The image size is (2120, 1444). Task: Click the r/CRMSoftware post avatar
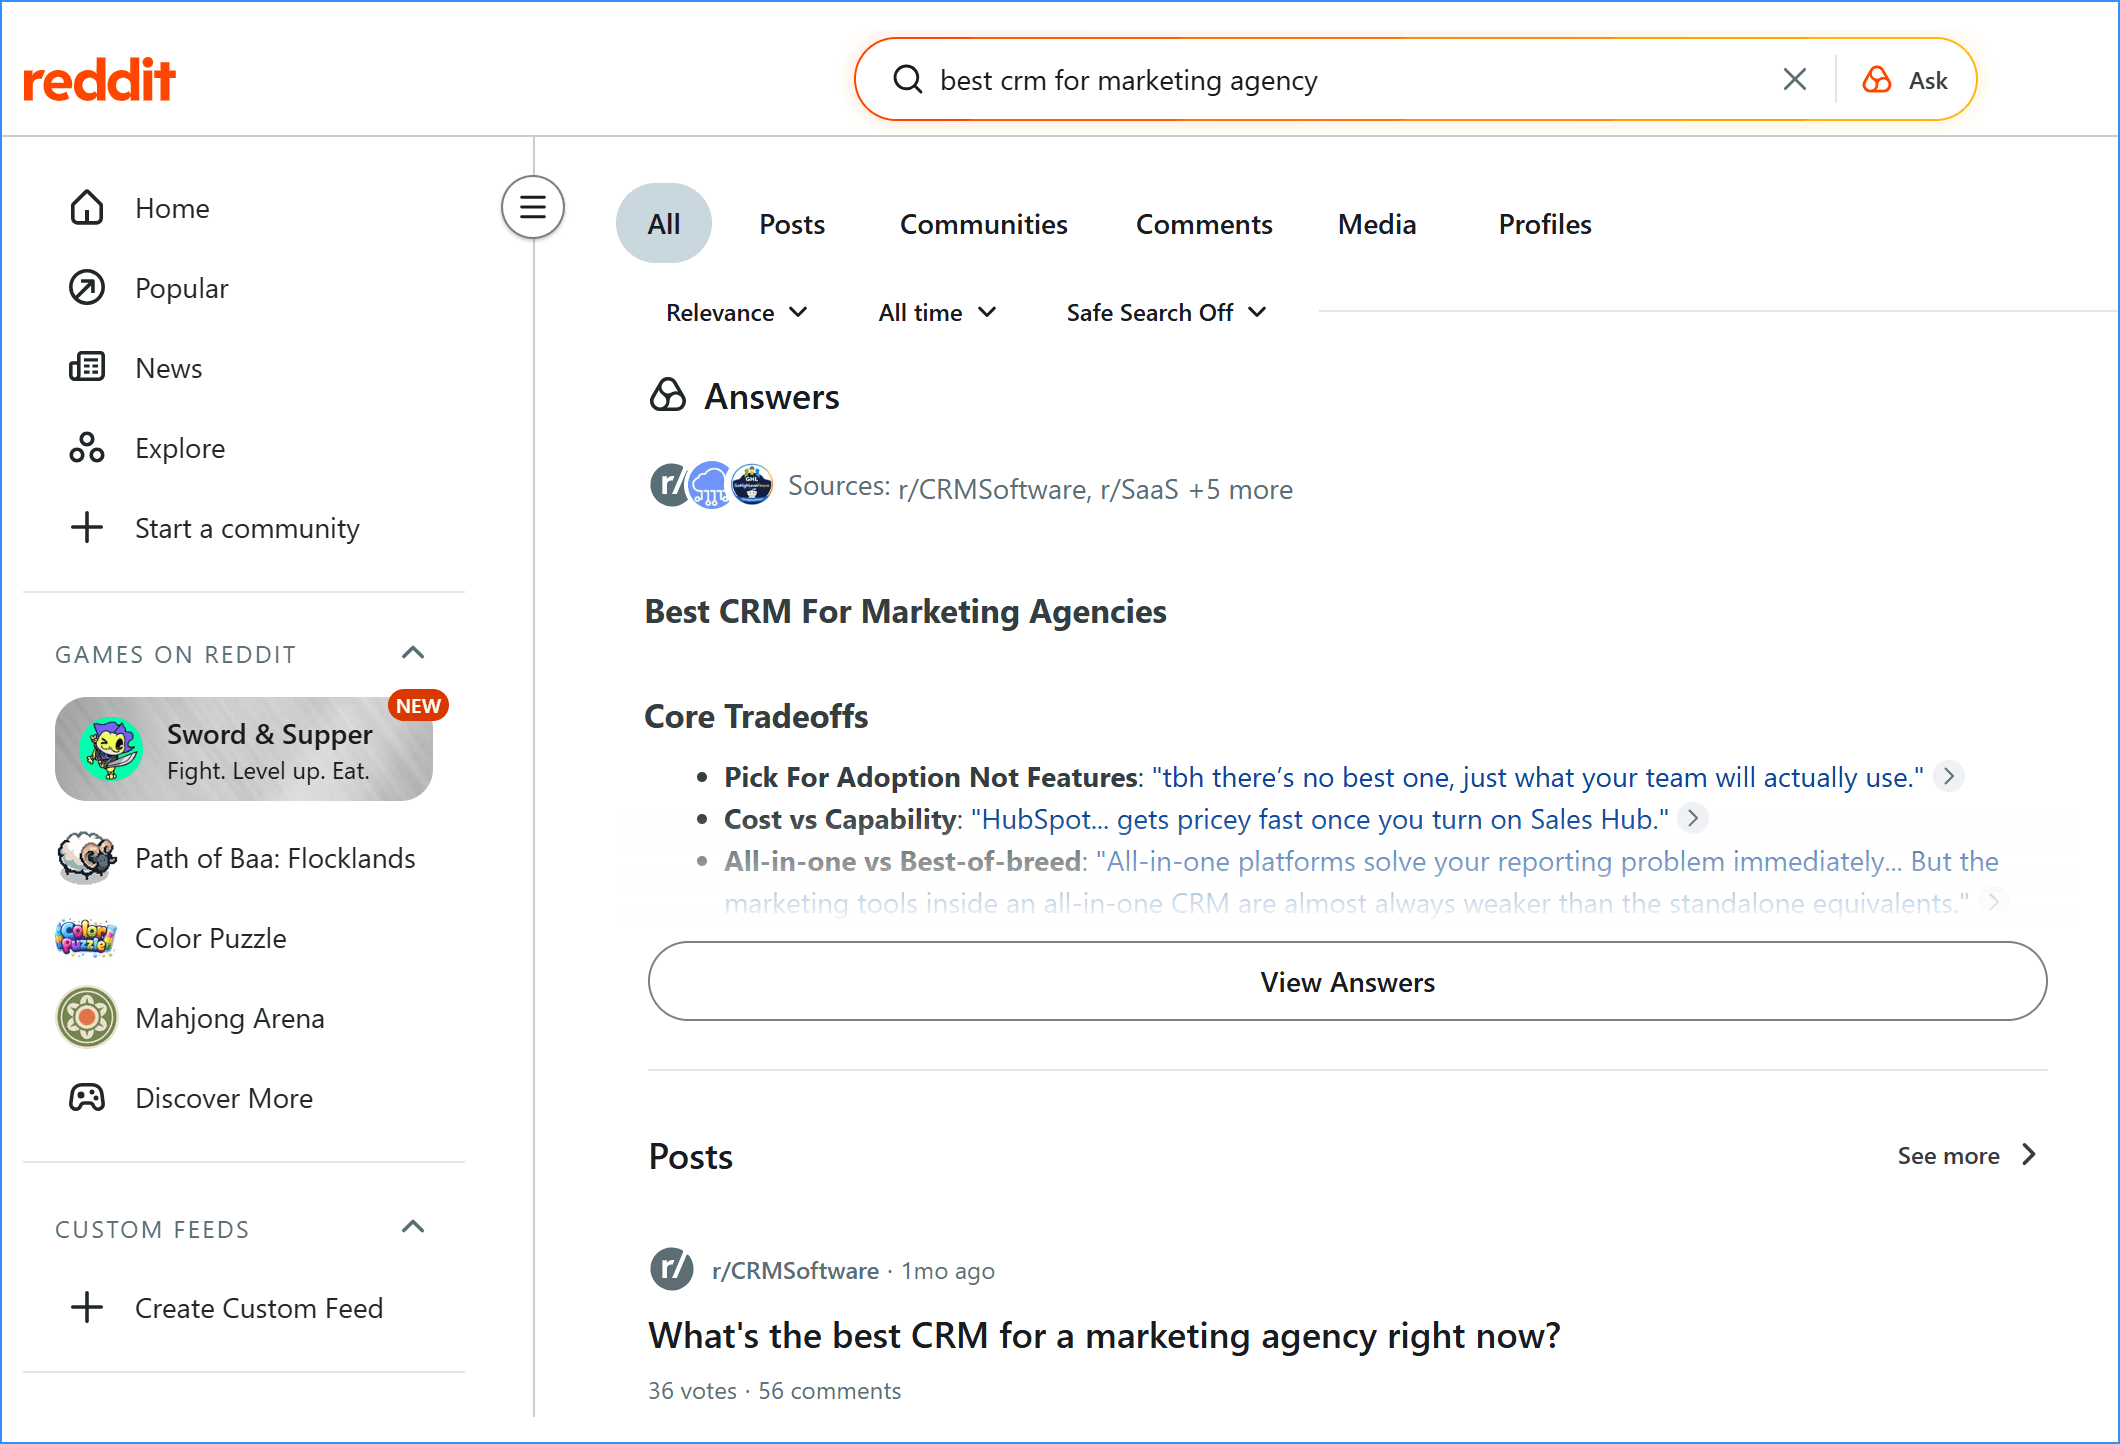(671, 1270)
